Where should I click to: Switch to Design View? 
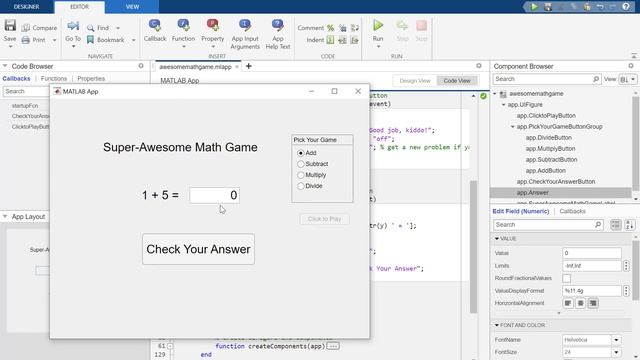coord(415,81)
